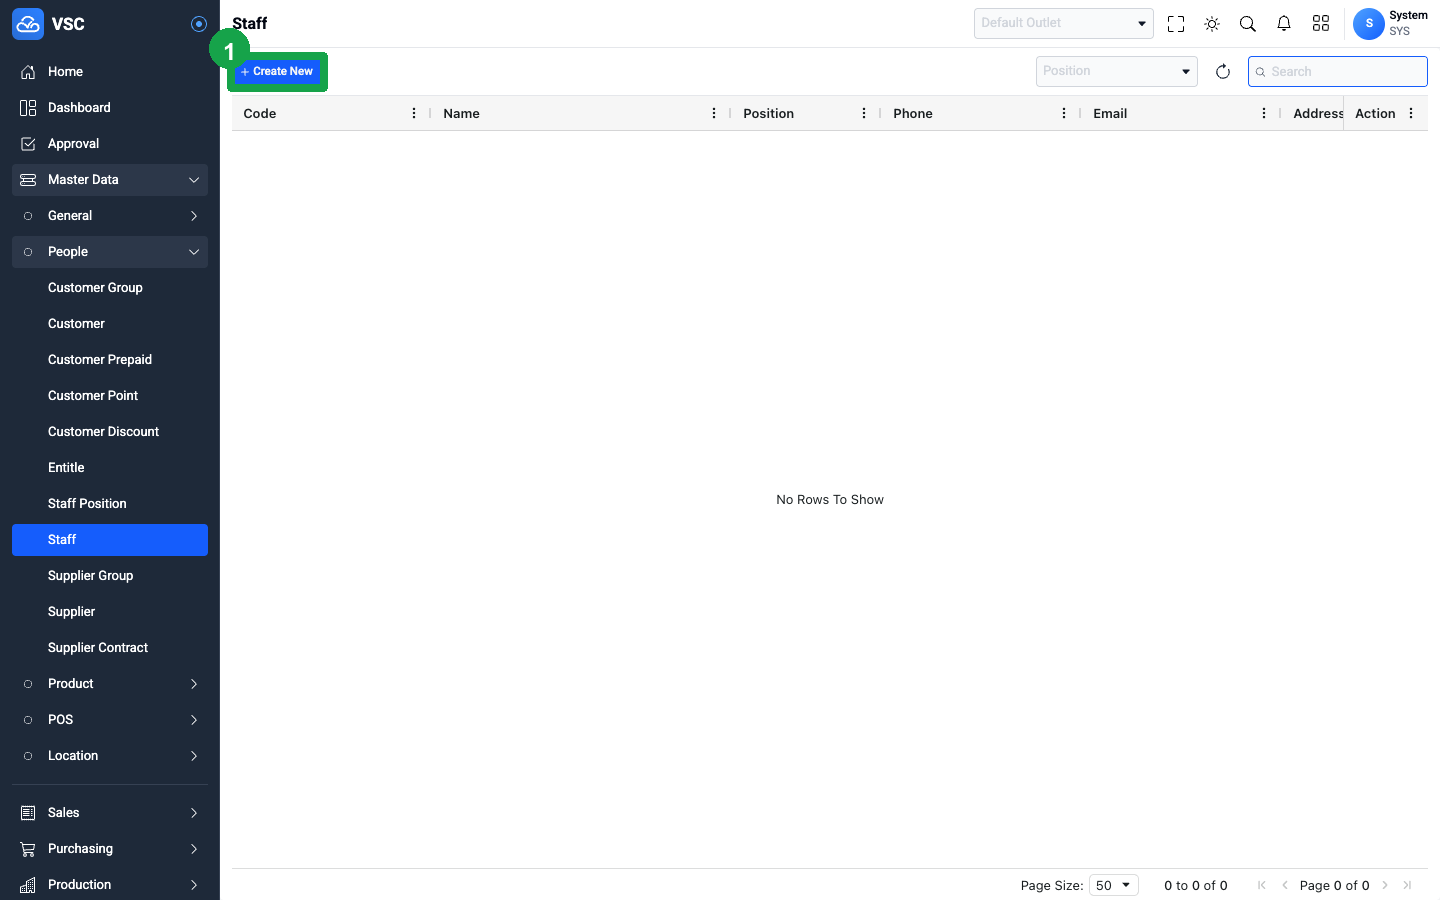
Task: Open the Page Size 50 dropdown
Action: click(1114, 885)
